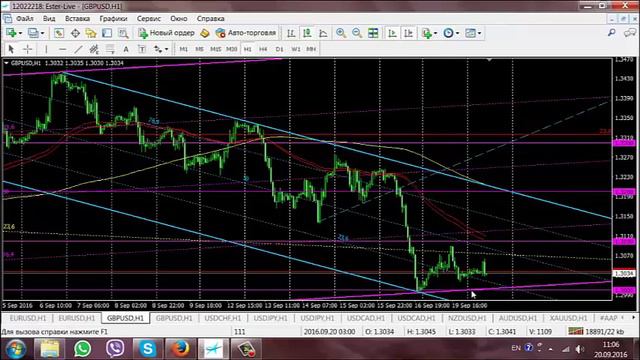Click the Новый ордер button
Viewport: 640px width, 360px height.
pos(166,33)
